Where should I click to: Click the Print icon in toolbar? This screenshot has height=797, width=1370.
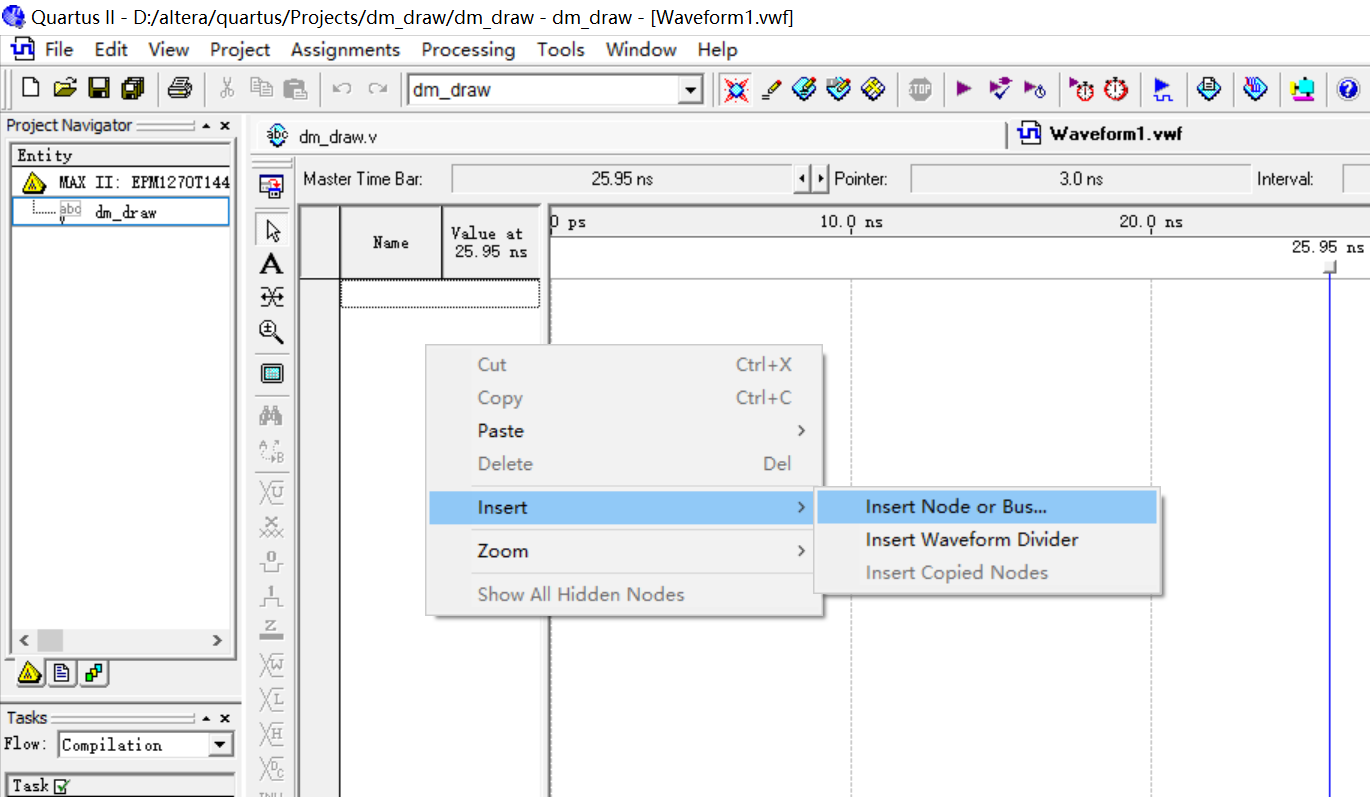pos(180,89)
